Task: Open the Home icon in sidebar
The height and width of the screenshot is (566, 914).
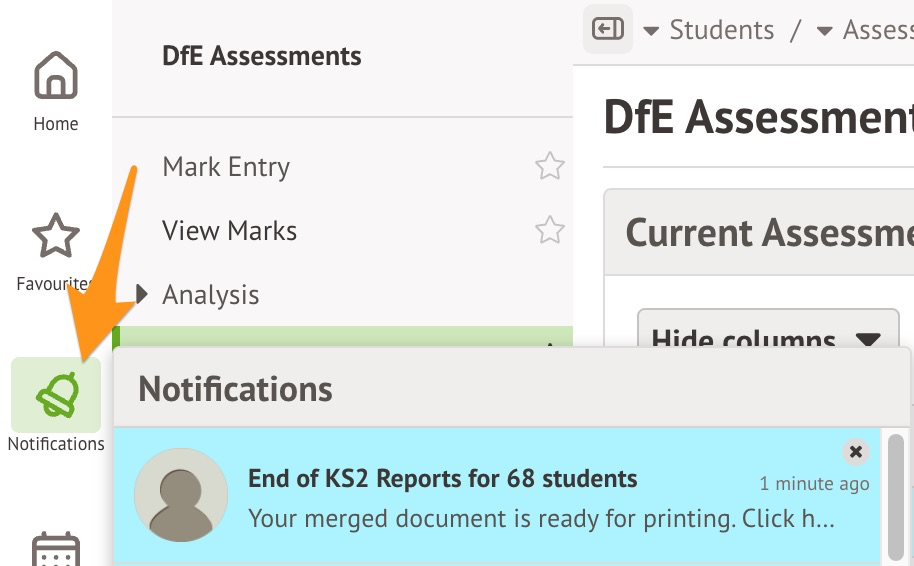Action: pos(56,77)
